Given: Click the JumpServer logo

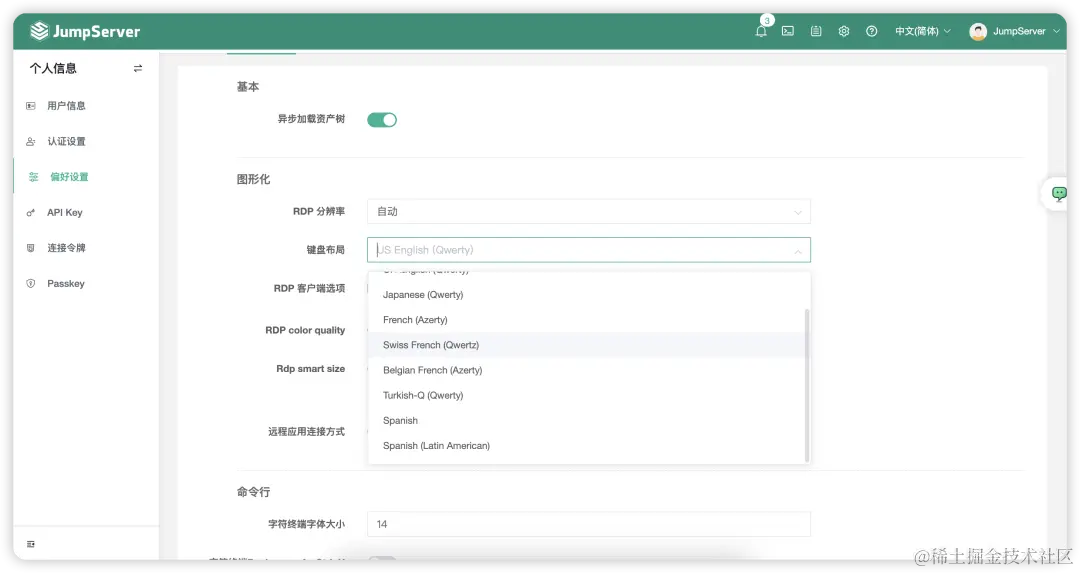Looking at the screenshot, I should click(x=85, y=31).
